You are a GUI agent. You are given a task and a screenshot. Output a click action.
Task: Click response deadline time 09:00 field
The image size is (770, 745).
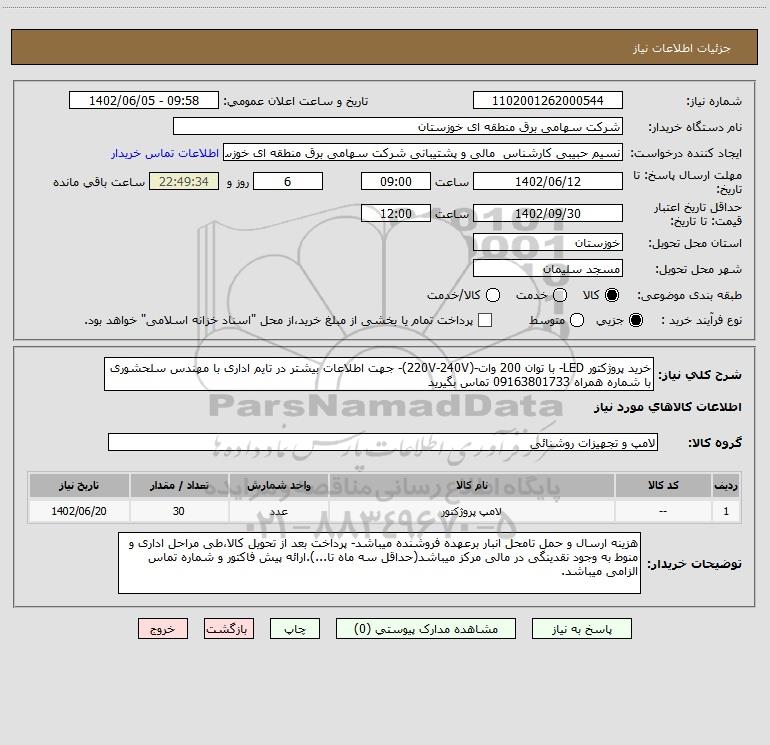point(396,181)
